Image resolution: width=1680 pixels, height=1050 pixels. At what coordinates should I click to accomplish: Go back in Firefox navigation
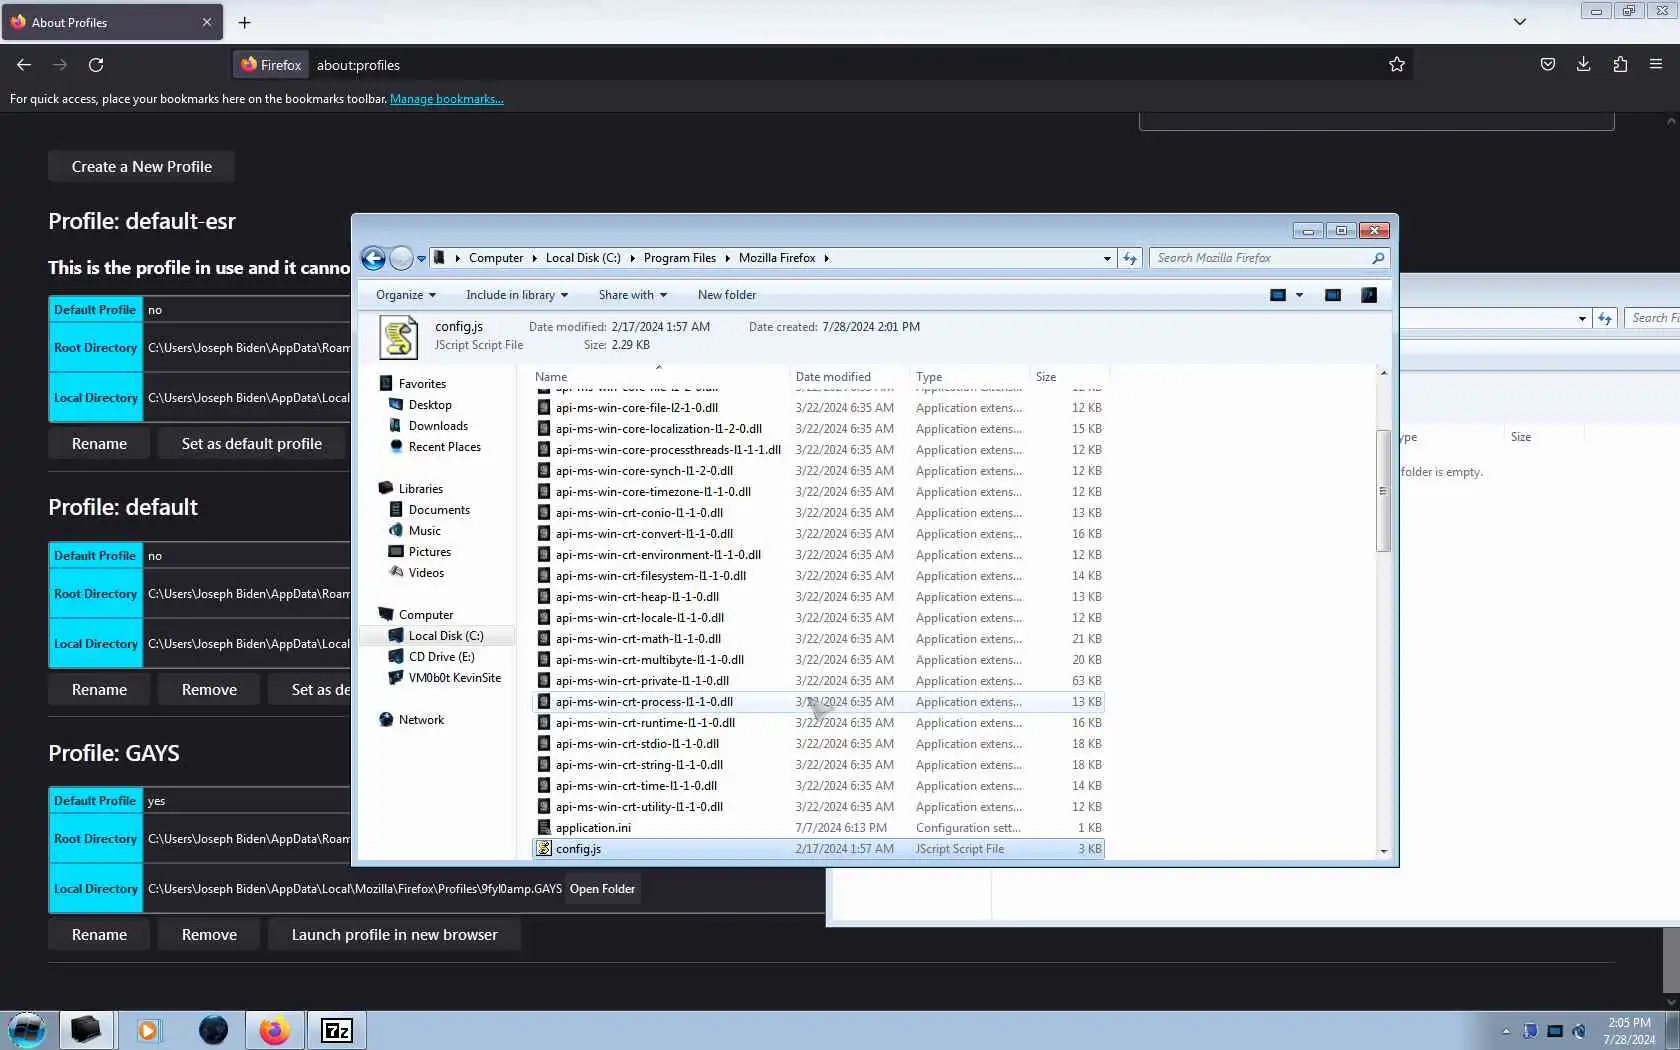coord(24,65)
